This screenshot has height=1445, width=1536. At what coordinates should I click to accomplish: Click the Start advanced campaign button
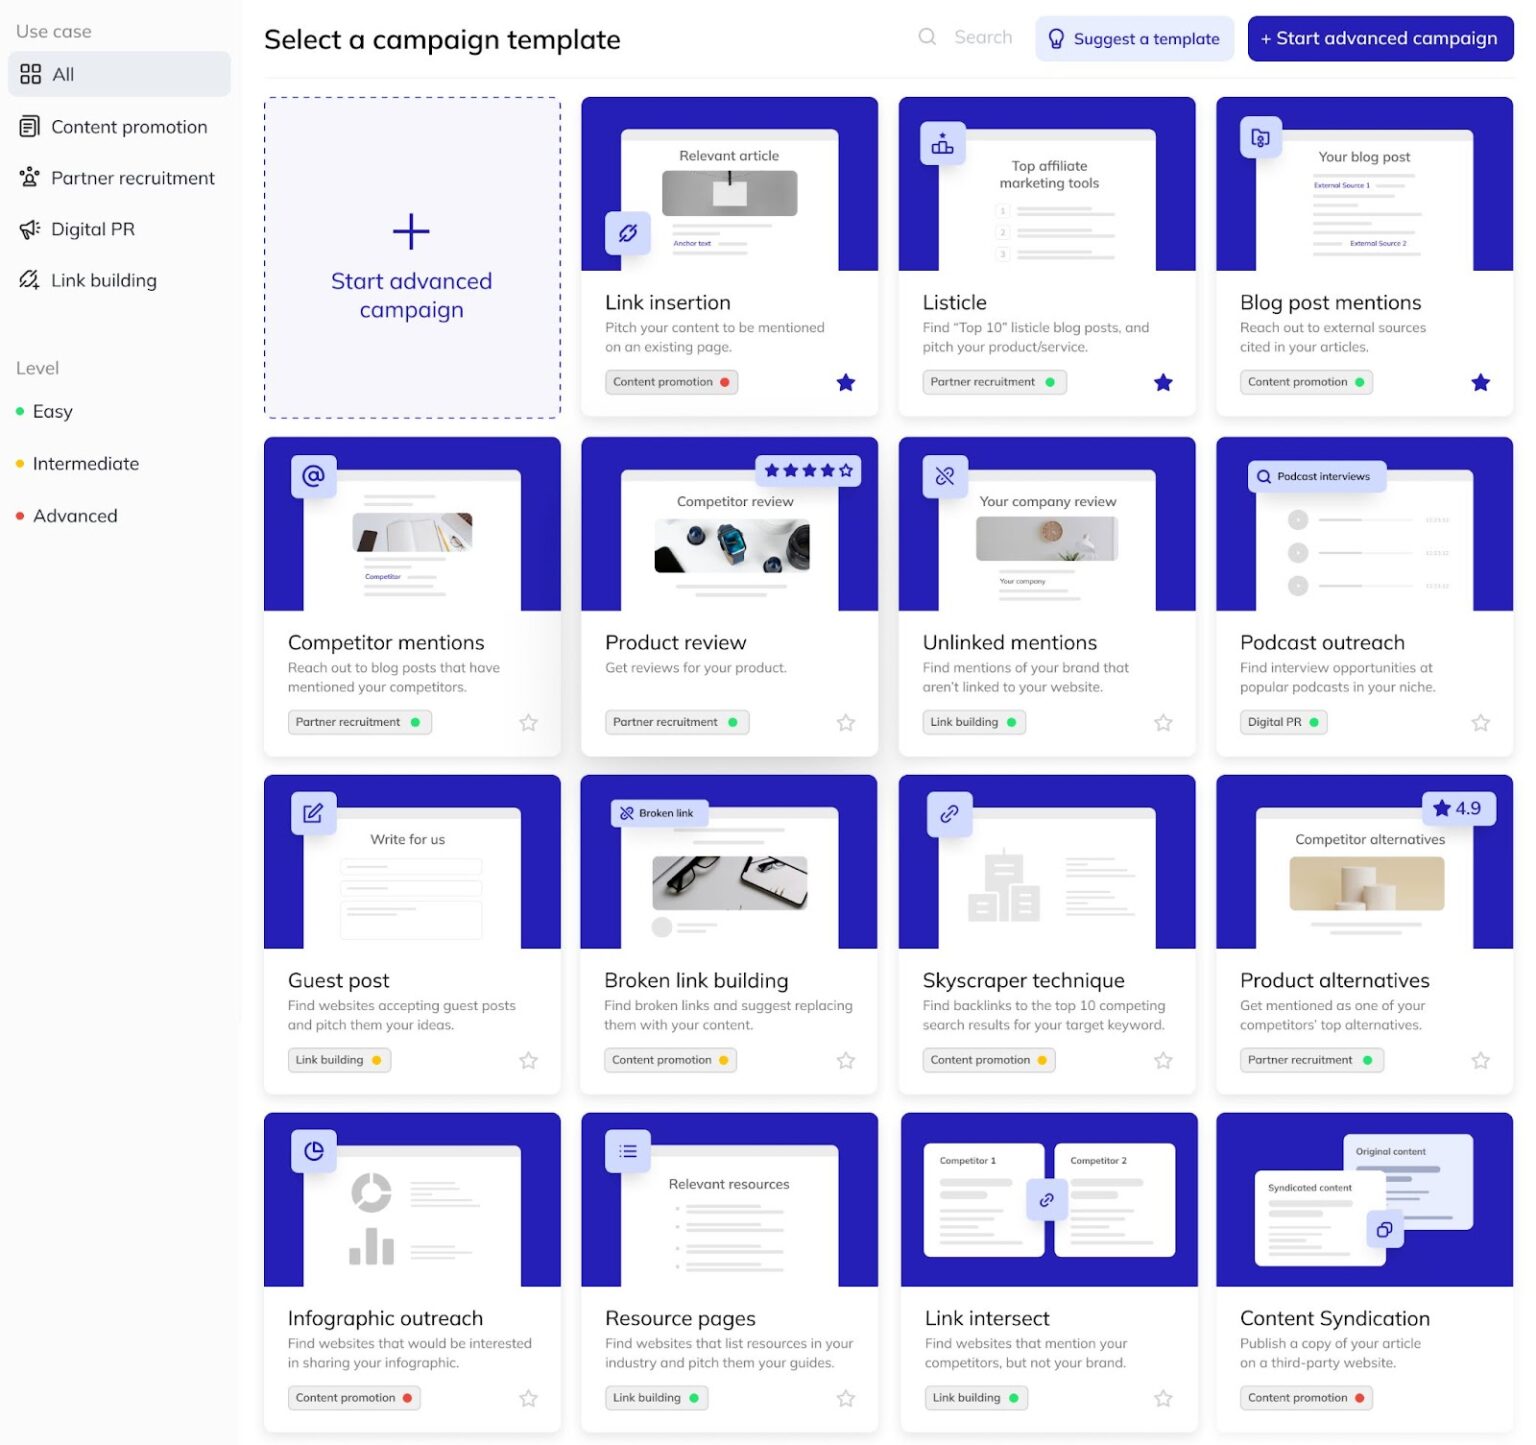(1380, 38)
